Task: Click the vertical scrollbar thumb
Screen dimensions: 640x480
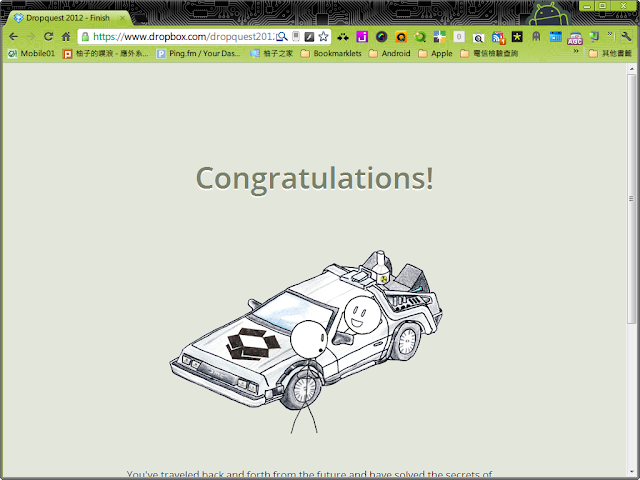Action: tap(631, 199)
